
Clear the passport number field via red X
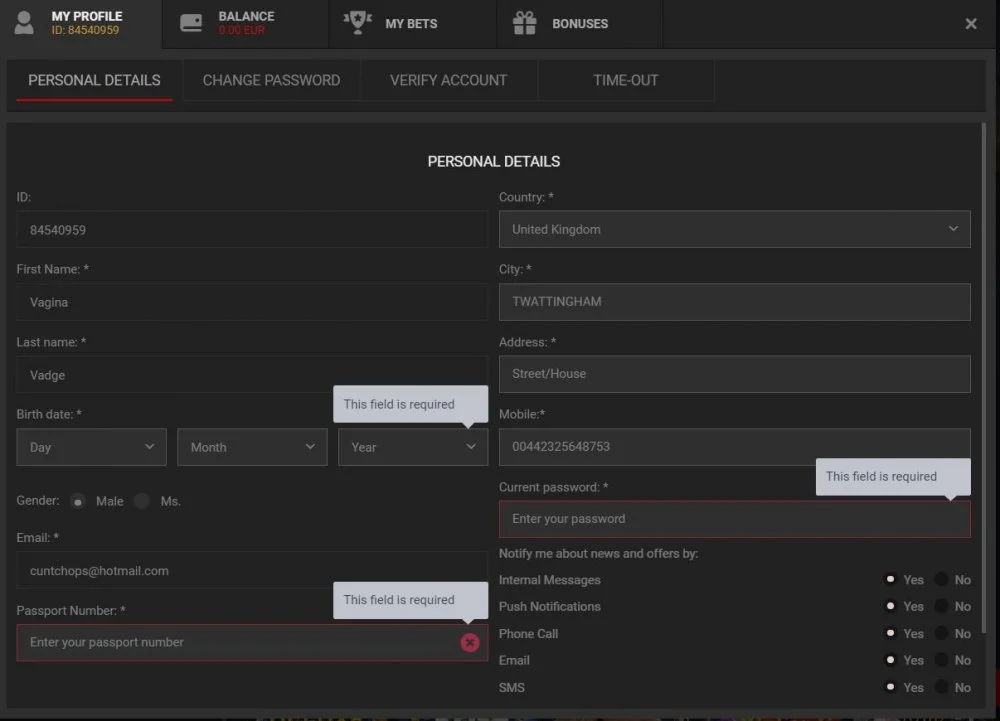pos(470,643)
